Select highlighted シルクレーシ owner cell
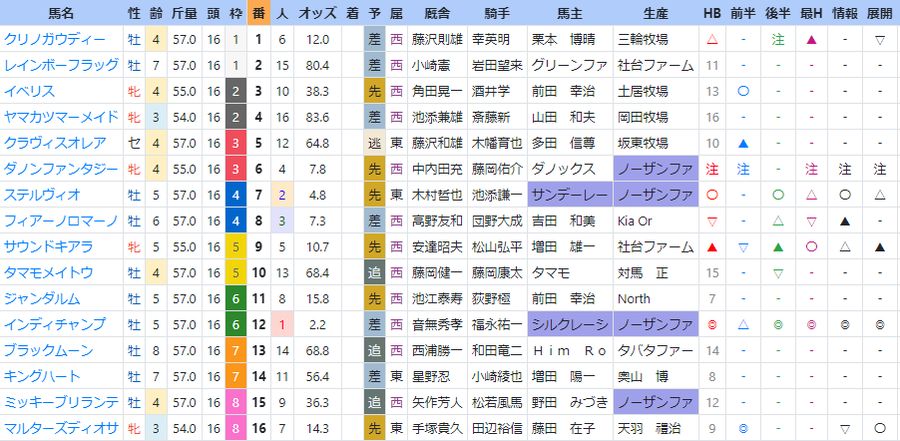The height and width of the screenshot is (441, 900). pos(570,324)
